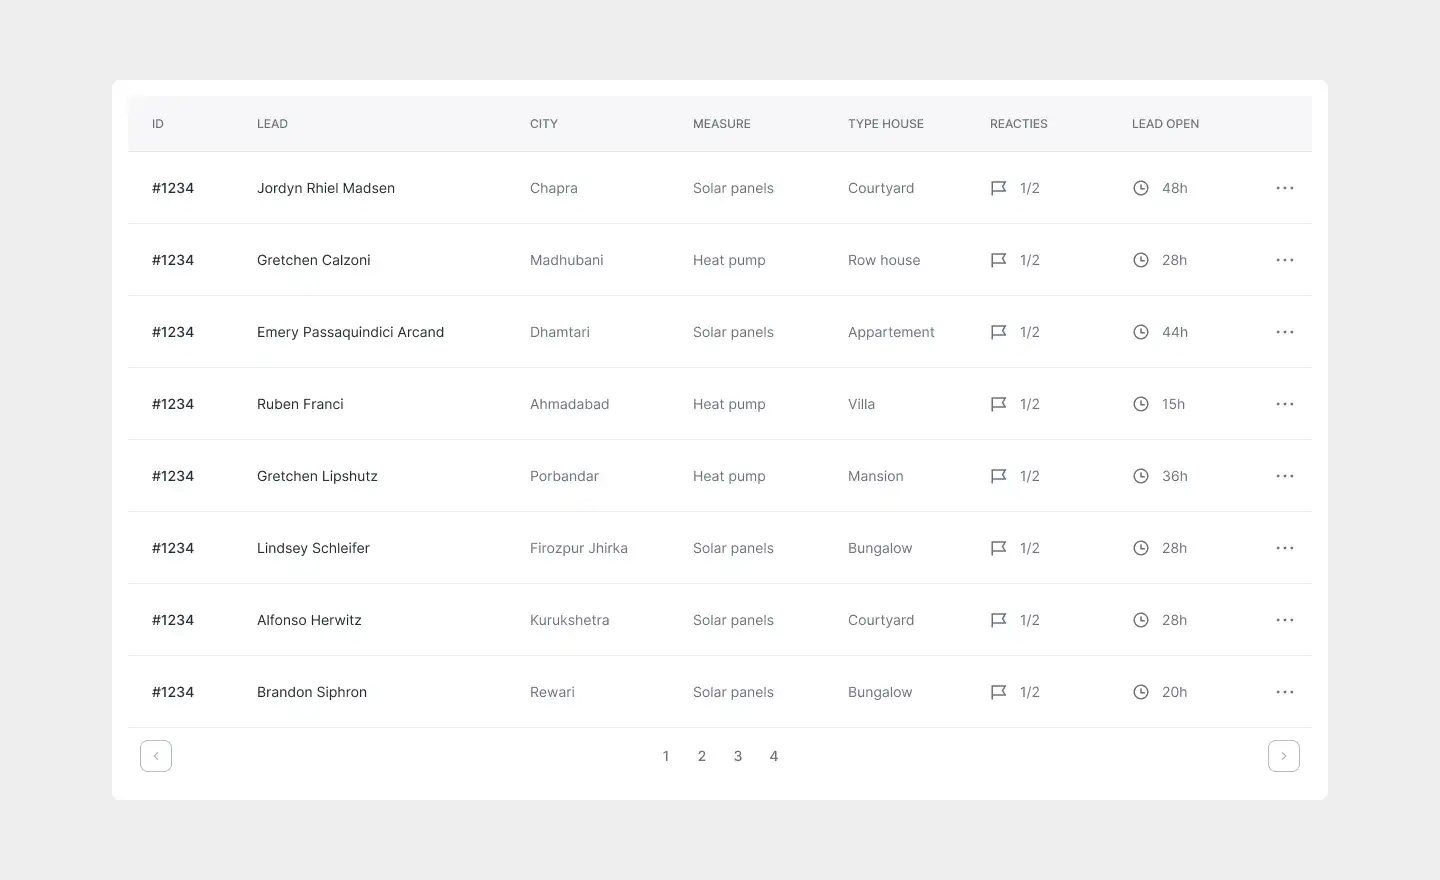Click the city cell Kurukshetra
This screenshot has width=1440, height=880.
click(570, 620)
